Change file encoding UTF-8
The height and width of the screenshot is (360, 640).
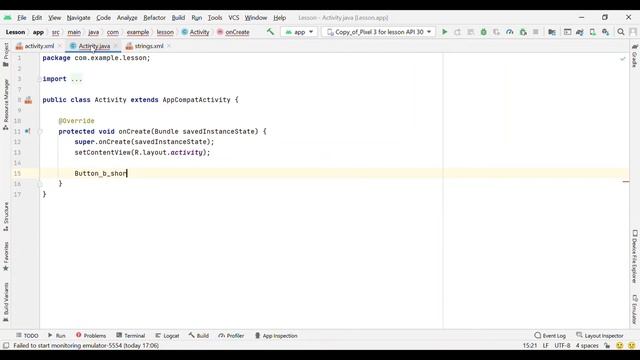pos(562,345)
